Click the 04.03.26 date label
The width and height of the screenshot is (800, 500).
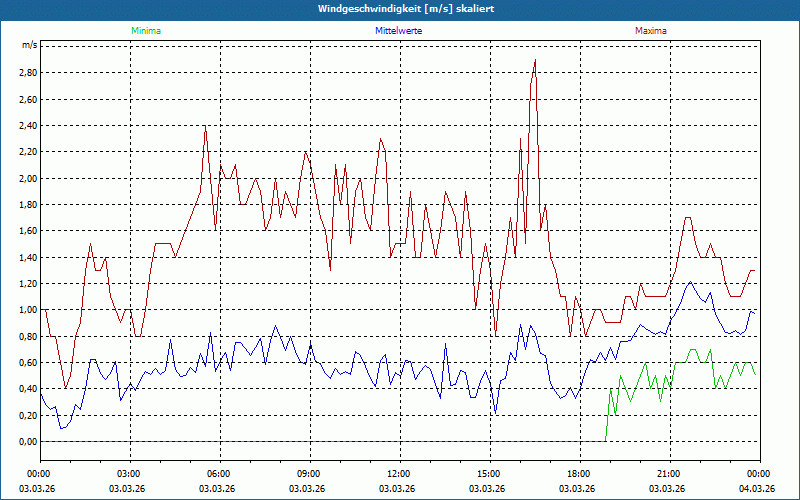(x=757, y=488)
